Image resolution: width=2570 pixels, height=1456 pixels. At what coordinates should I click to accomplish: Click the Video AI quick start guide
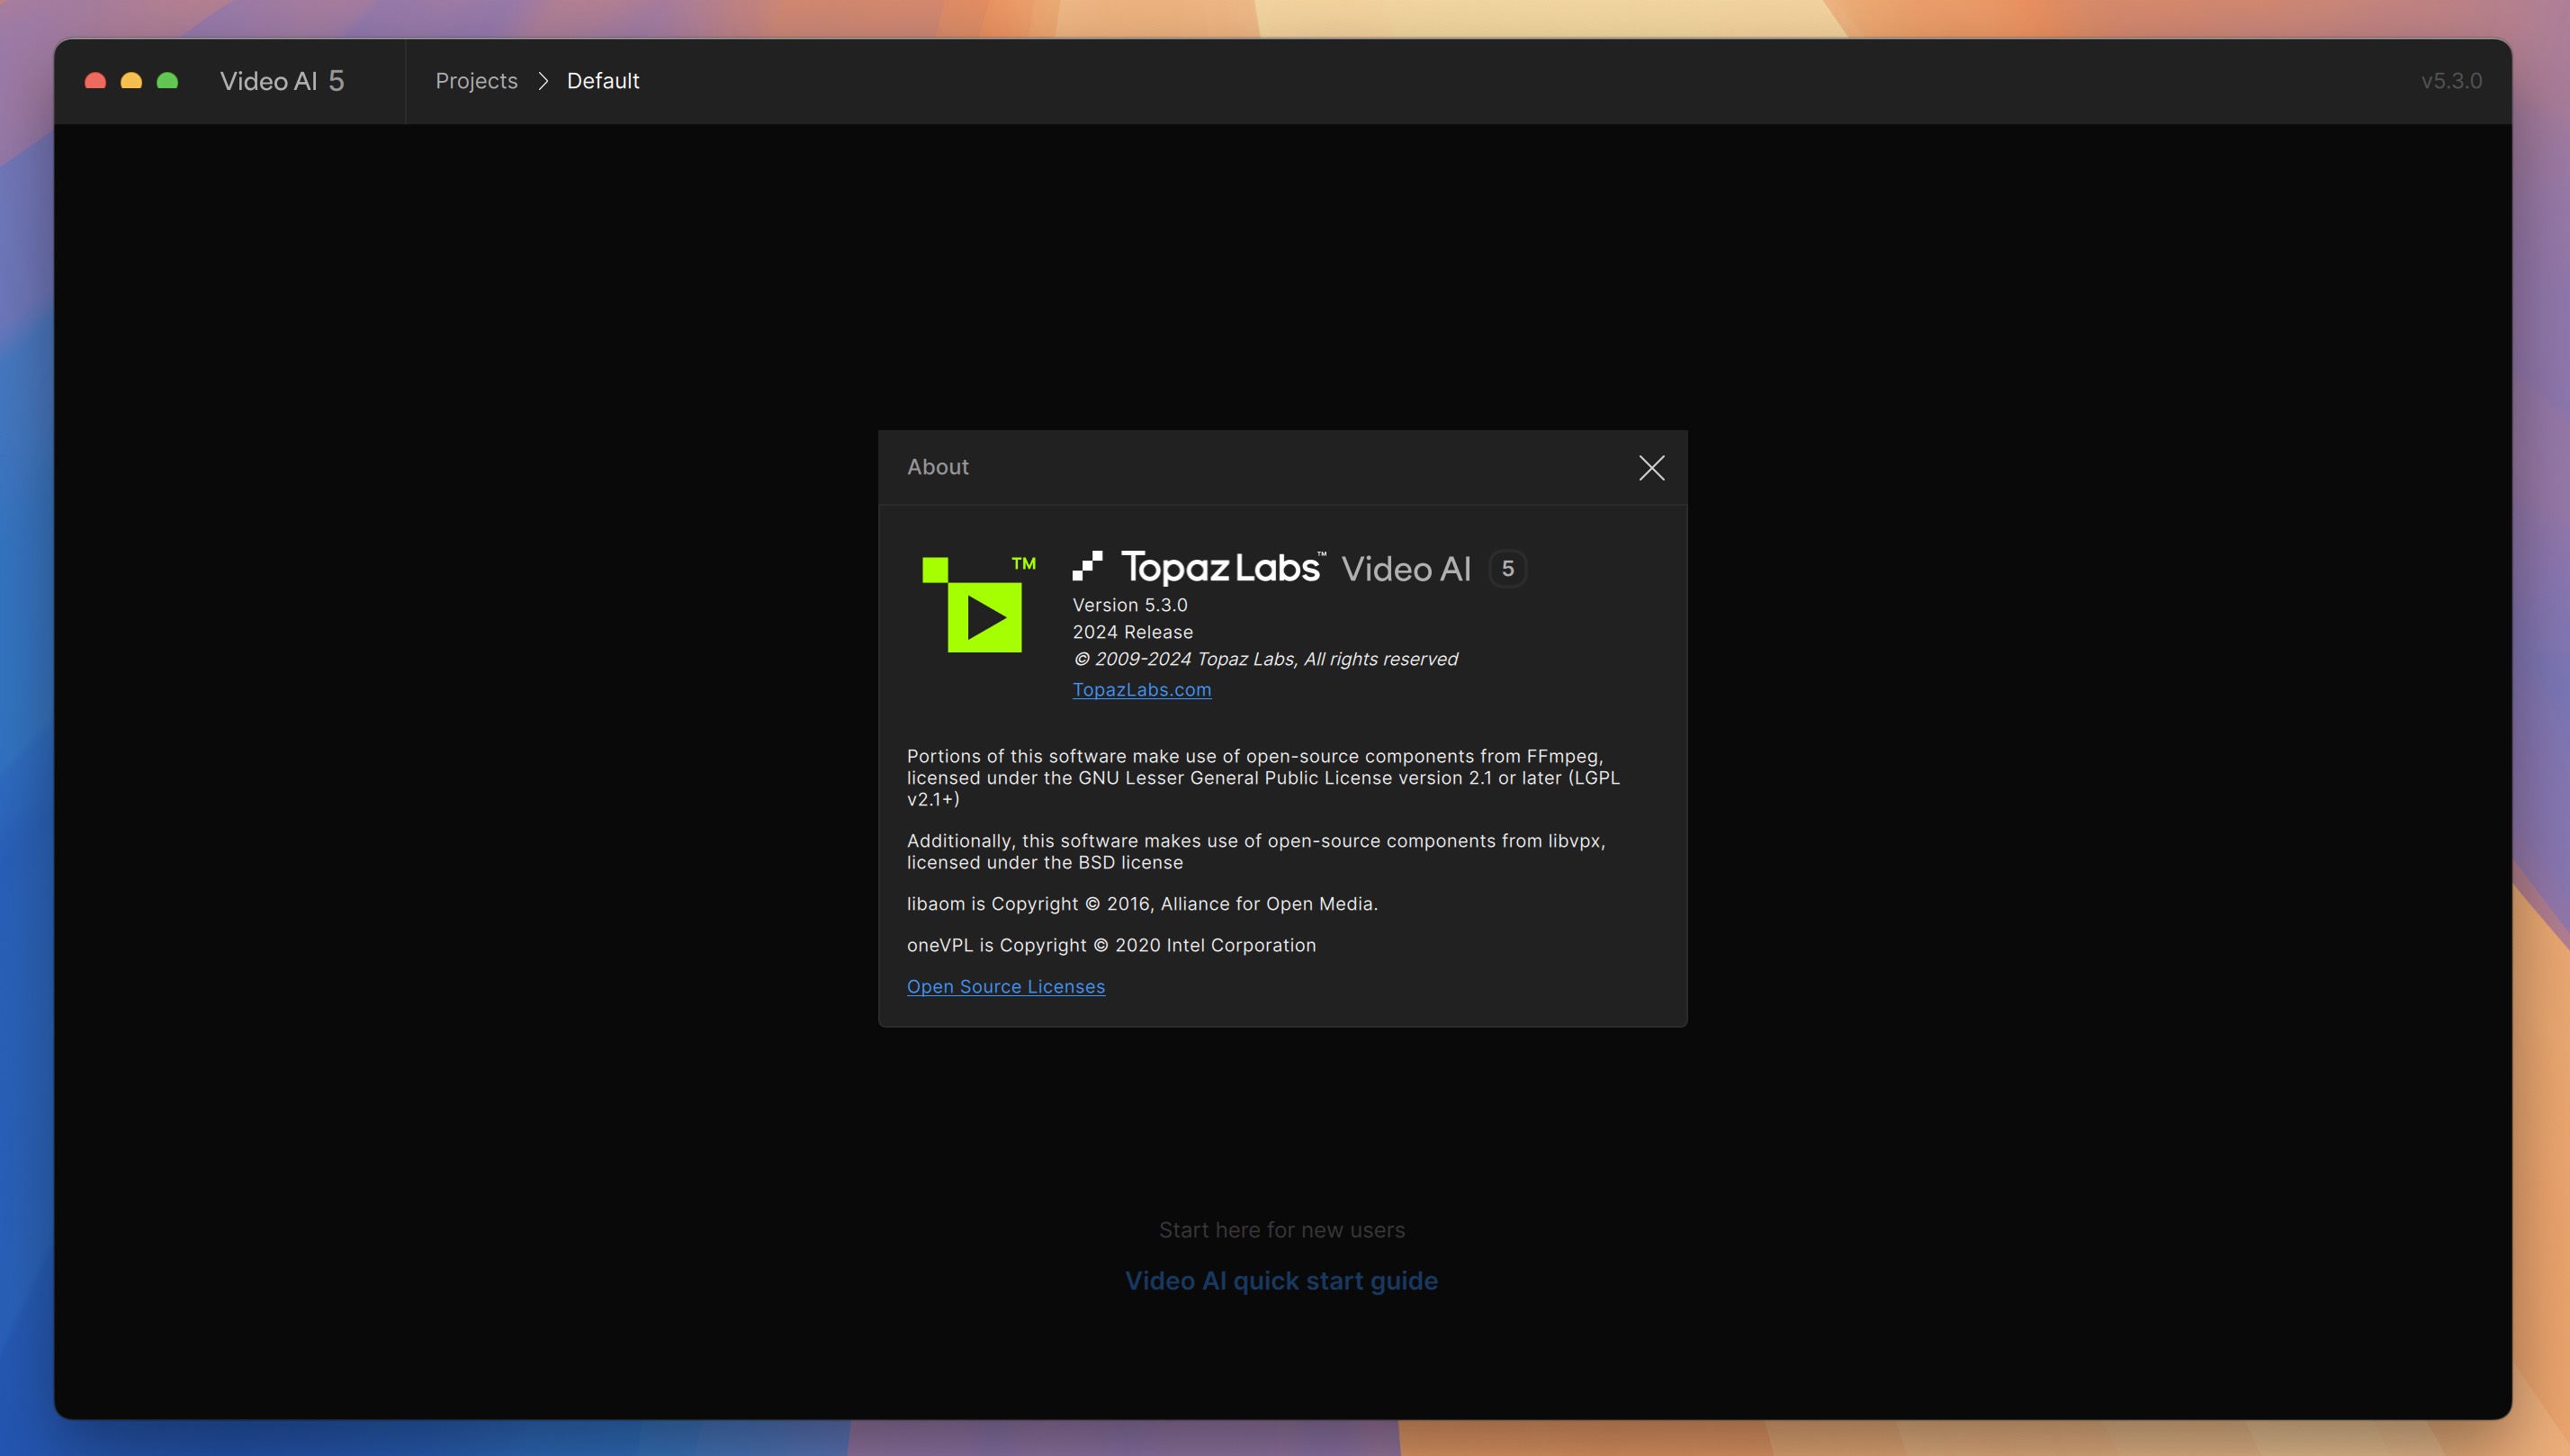(1281, 1280)
